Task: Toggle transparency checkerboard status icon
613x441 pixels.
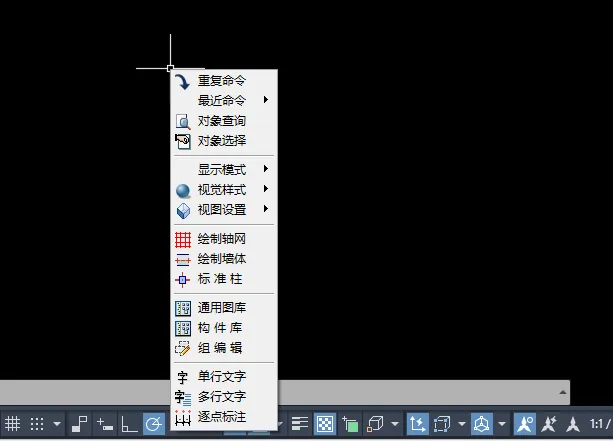Action: [325, 424]
